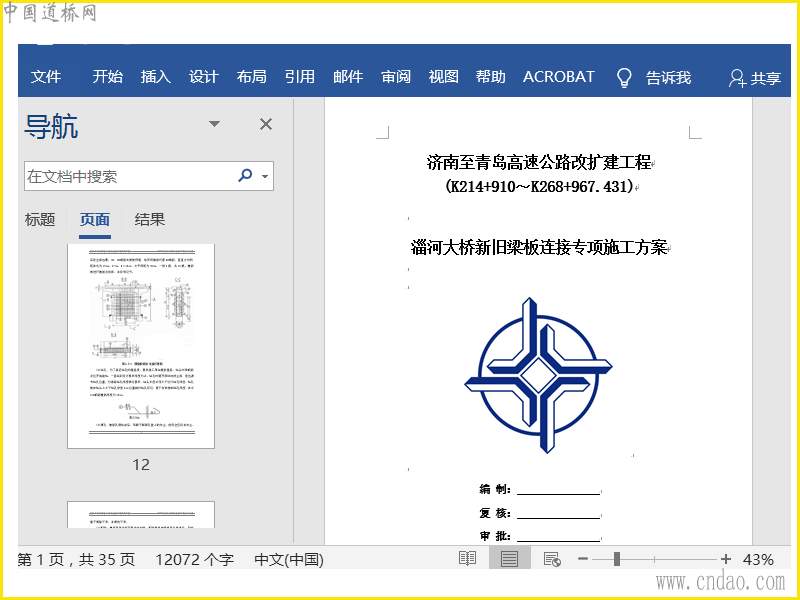Select the 页面 navigation tab

[x=95, y=220]
